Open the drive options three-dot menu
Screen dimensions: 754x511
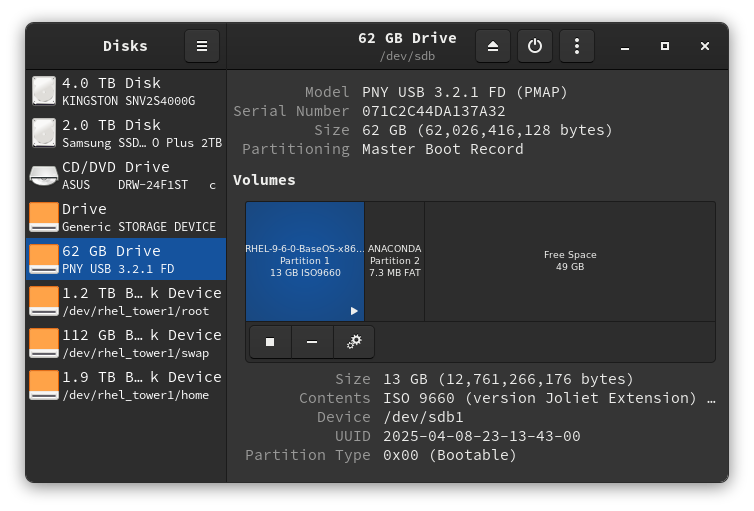click(577, 46)
